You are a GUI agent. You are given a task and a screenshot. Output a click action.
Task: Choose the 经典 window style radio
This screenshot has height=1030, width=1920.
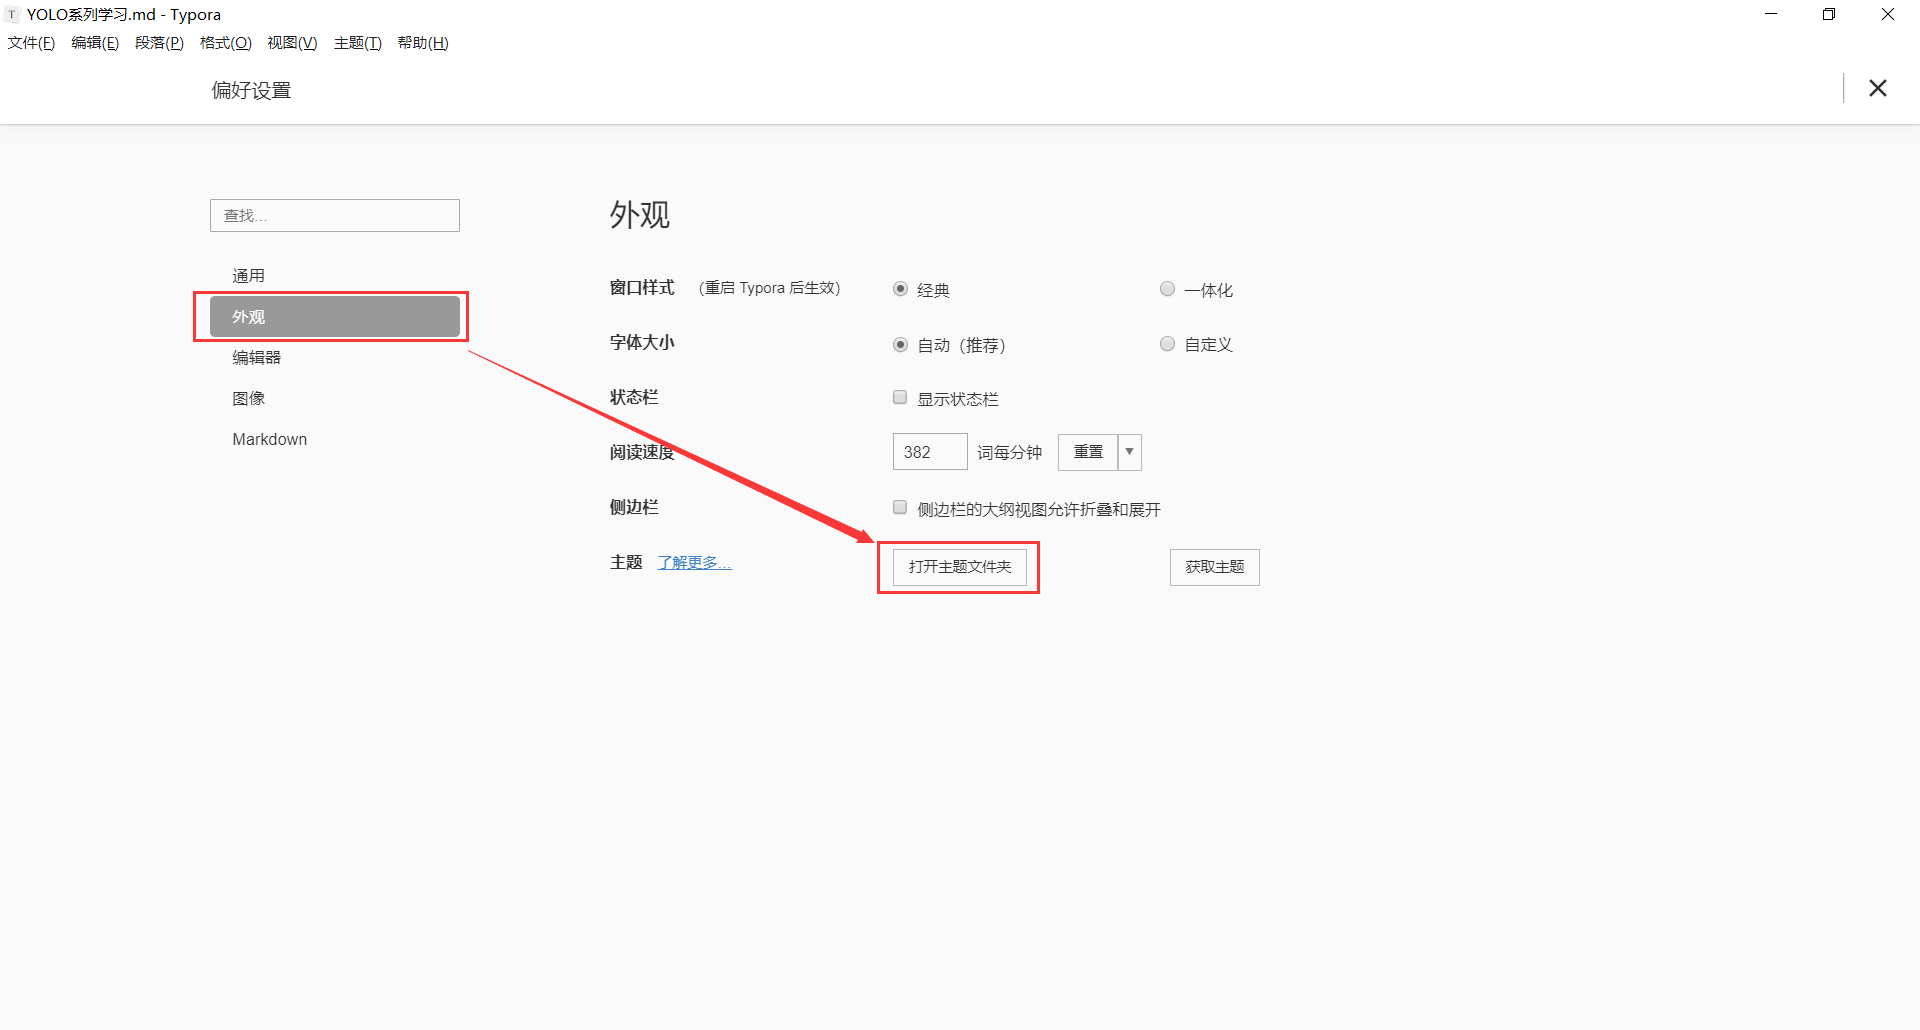[900, 289]
